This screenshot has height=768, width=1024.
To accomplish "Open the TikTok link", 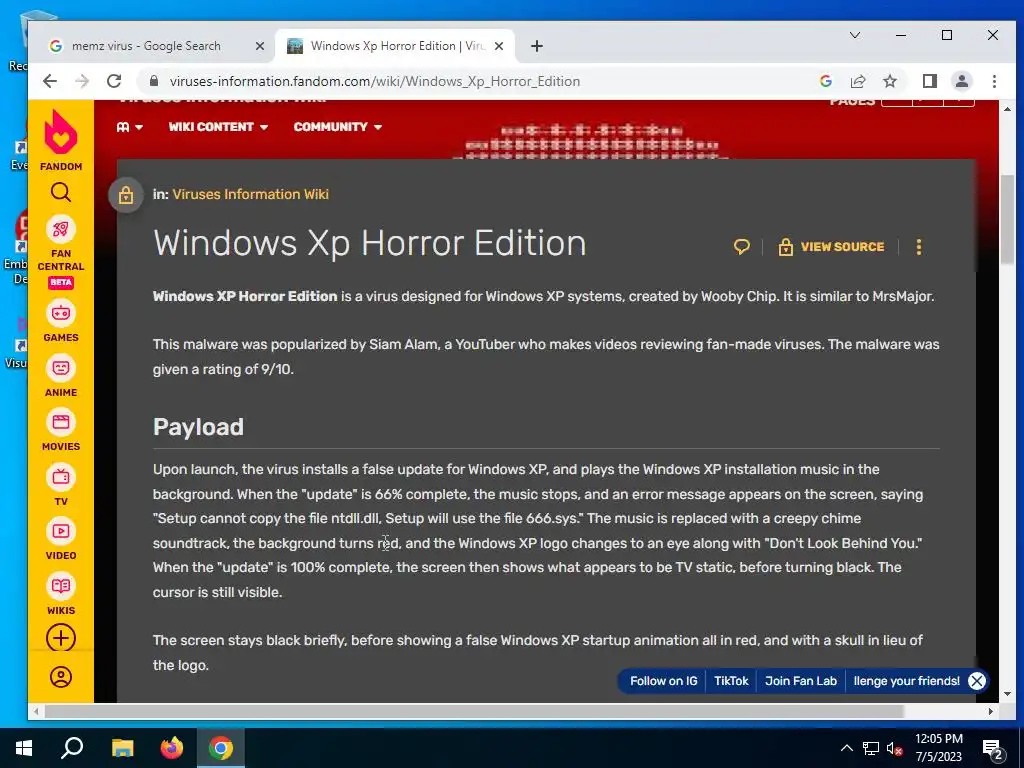I will 731,680.
